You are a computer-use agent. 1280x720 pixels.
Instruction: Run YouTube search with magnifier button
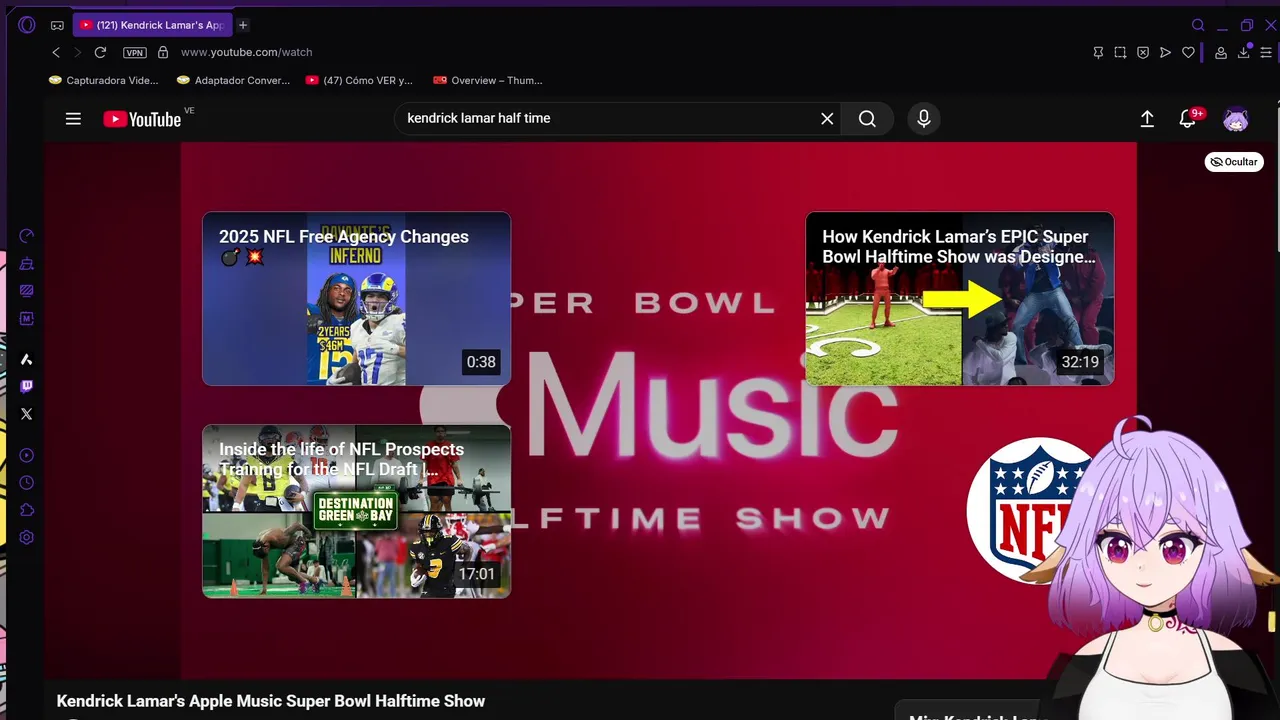[867, 118]
